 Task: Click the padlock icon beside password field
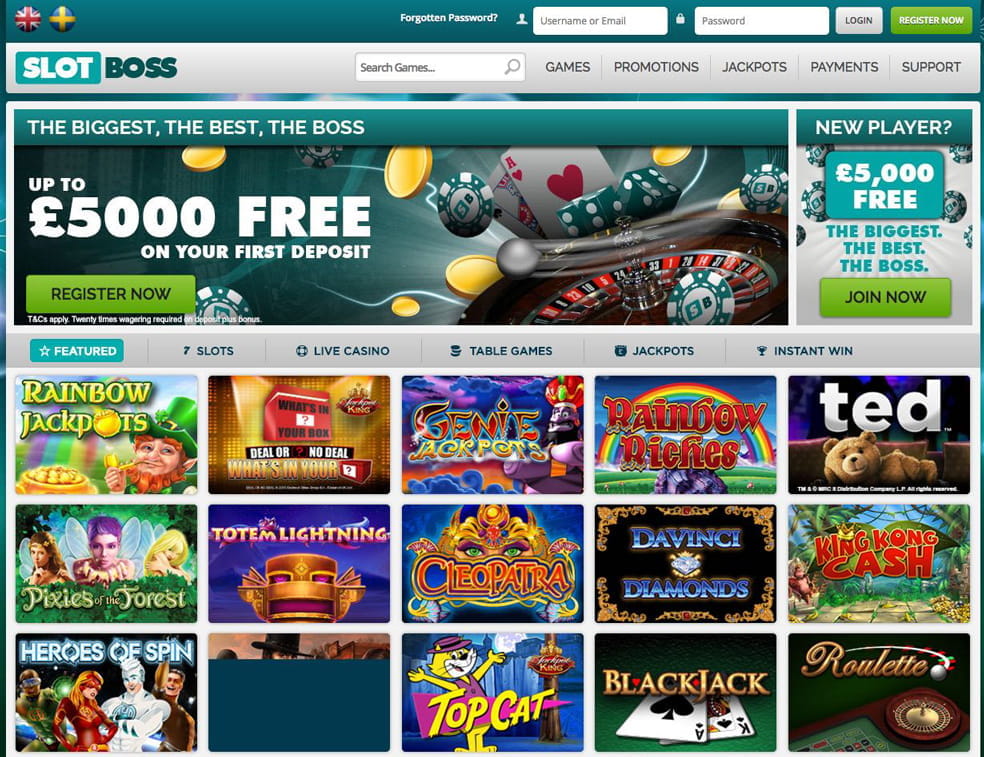pos(680,19)
